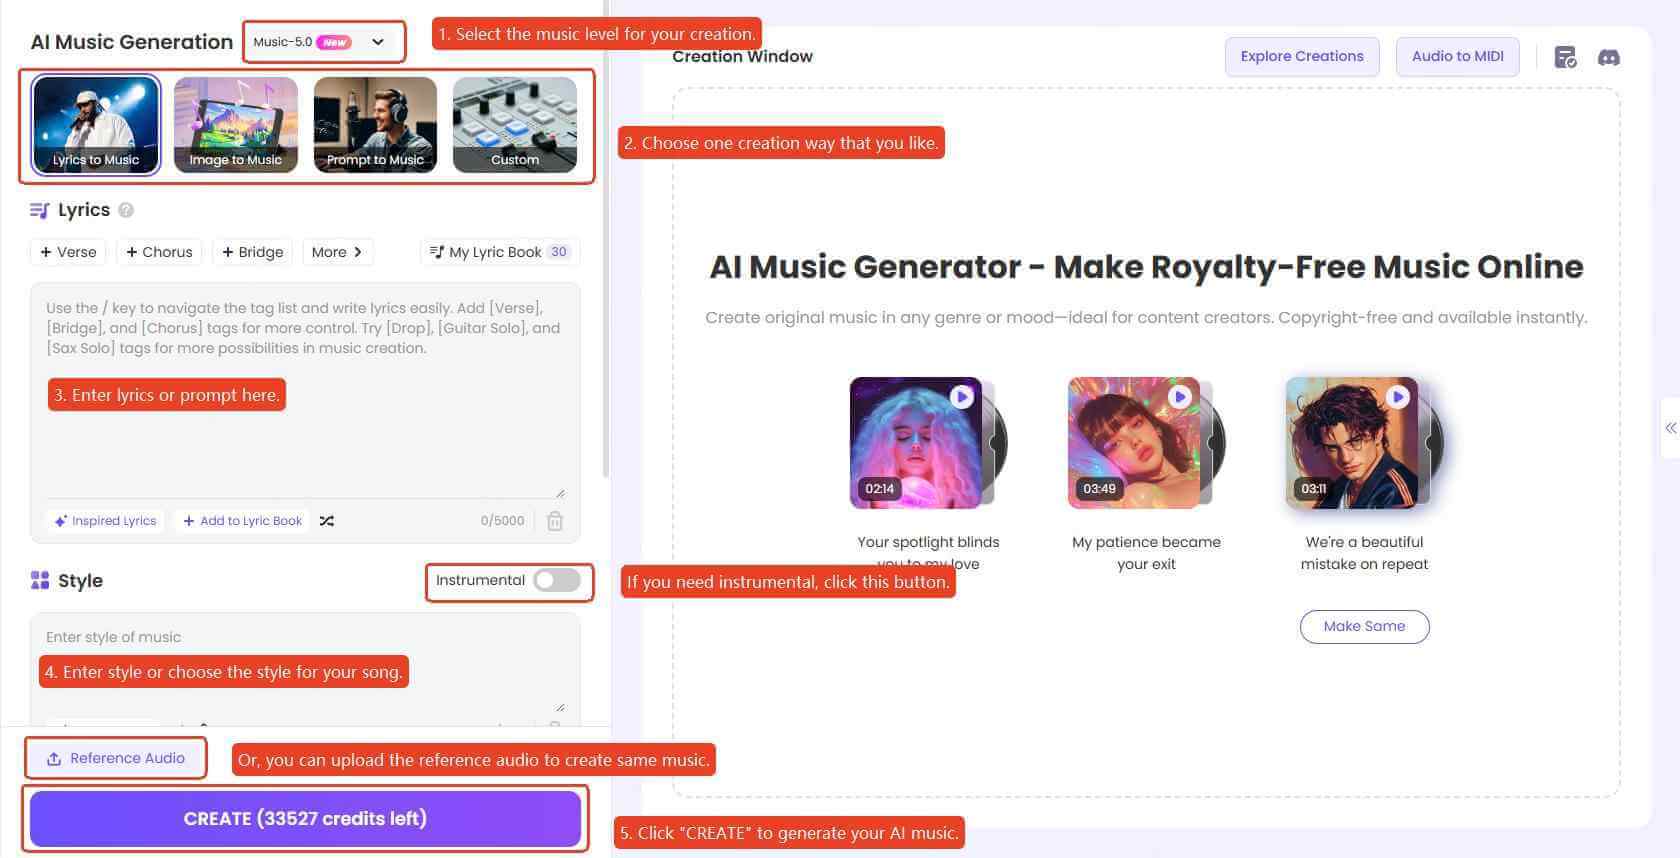Screen dimensions: 1680x858
Task: Expand the More tags menu
Action: click(337, 252)
